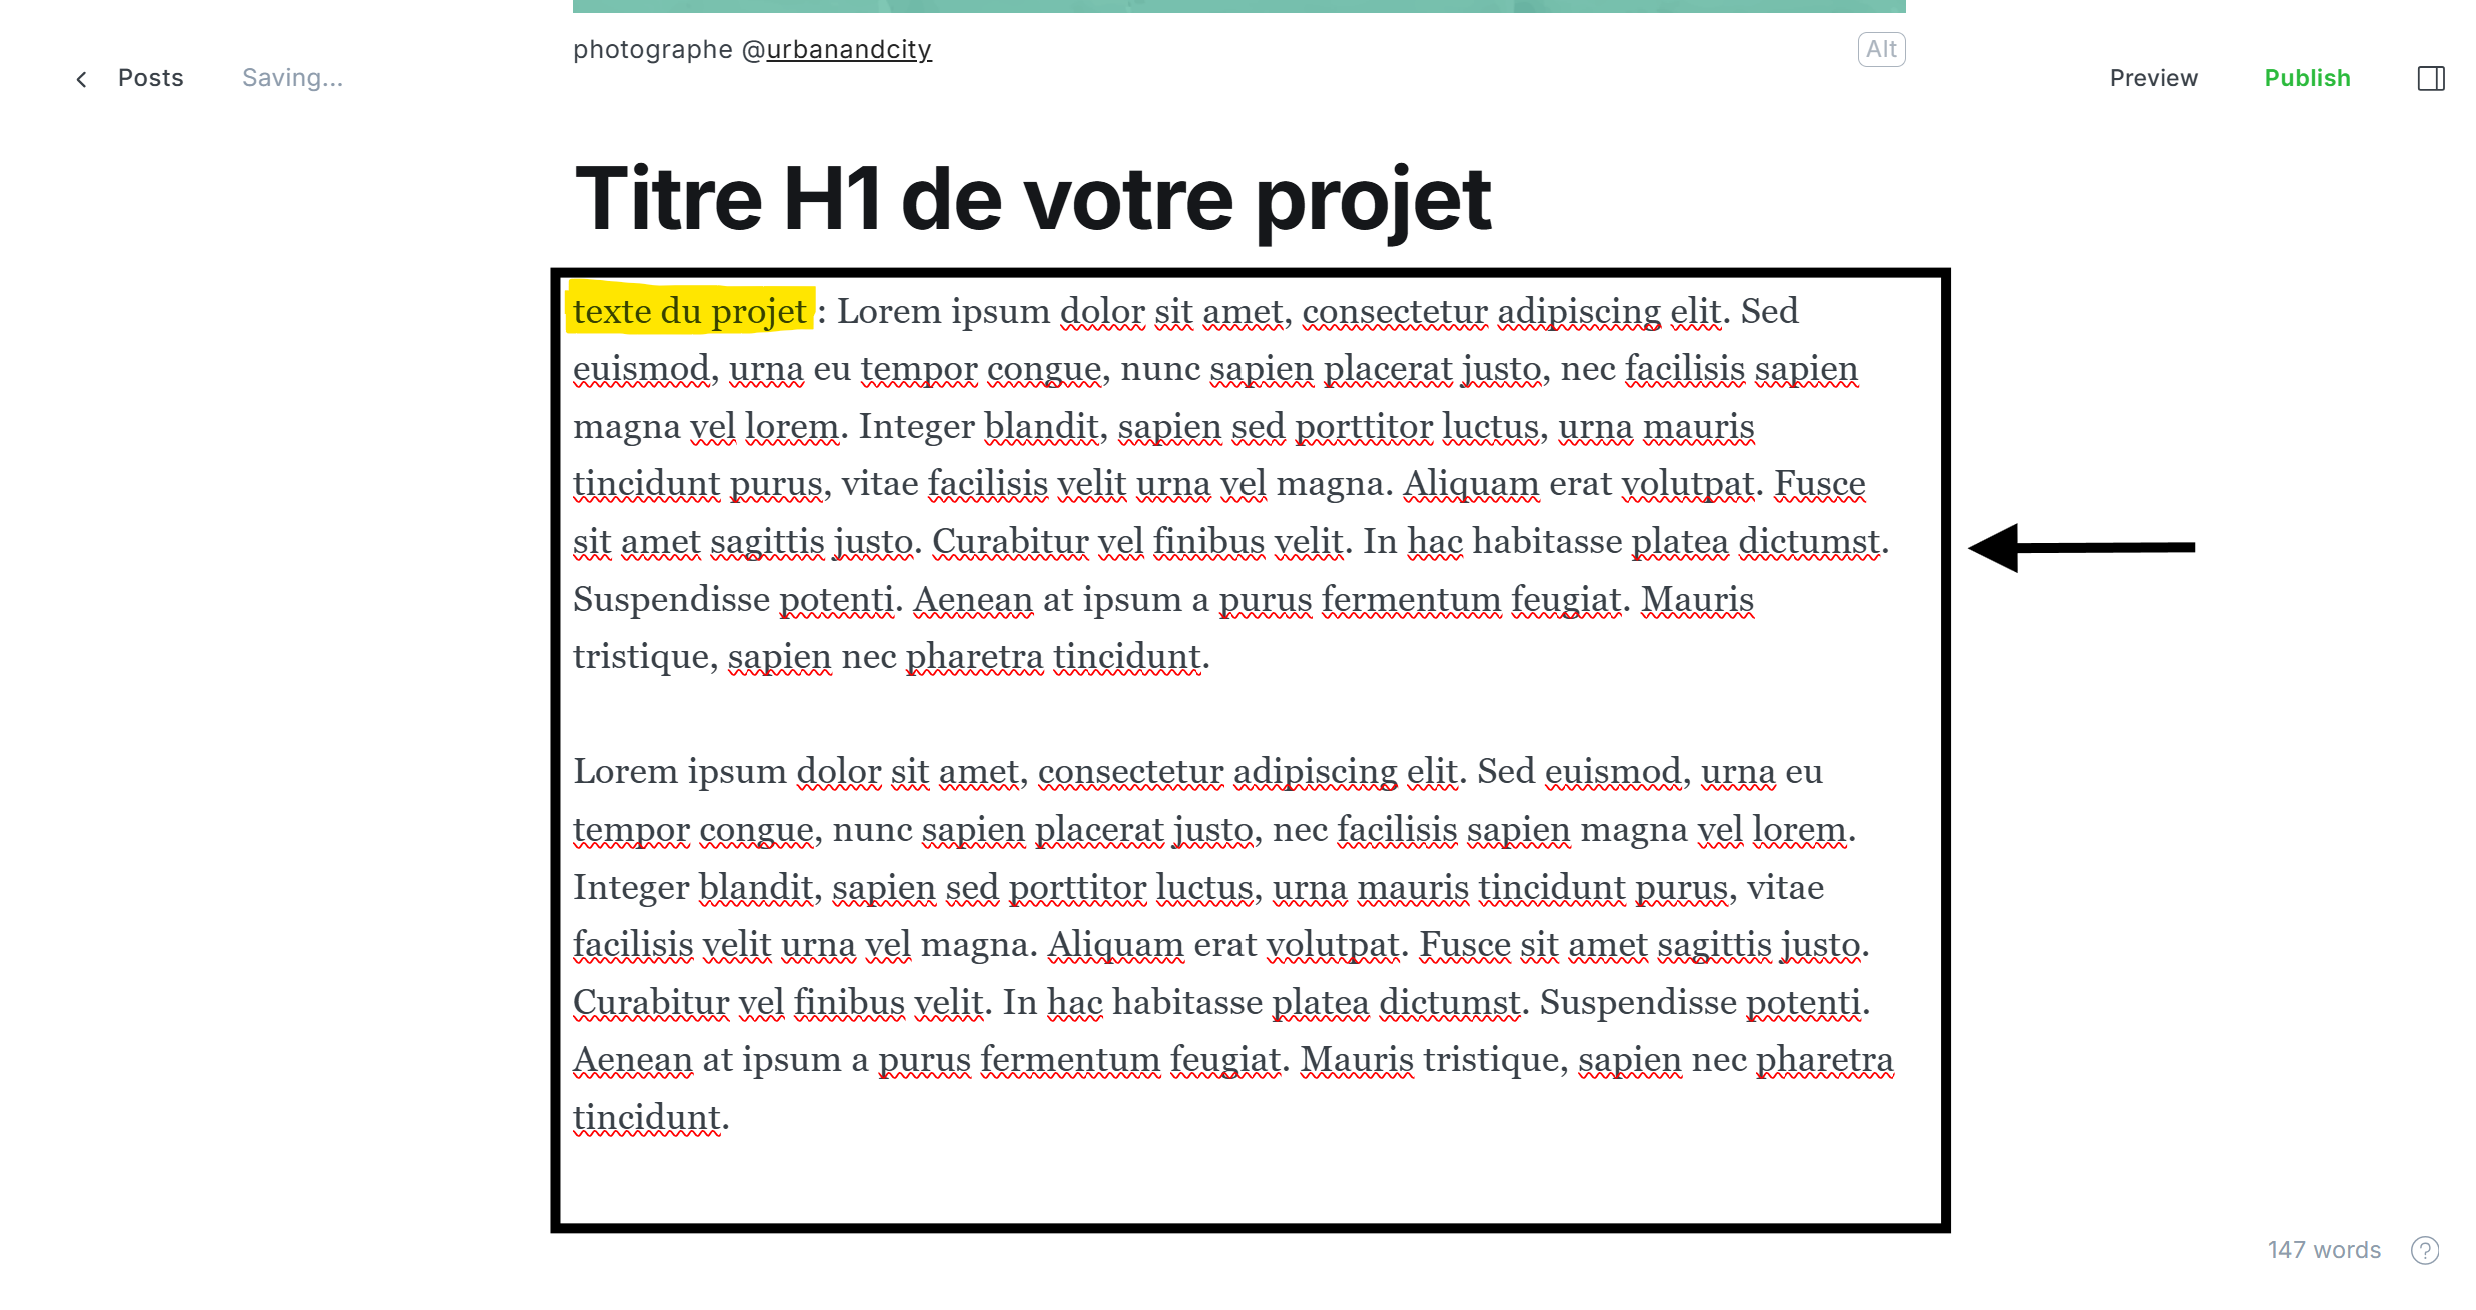Click the 147 words counter
Image resolution: width=2476 pixels, height=1310 pixels.
point(2323,1250)
